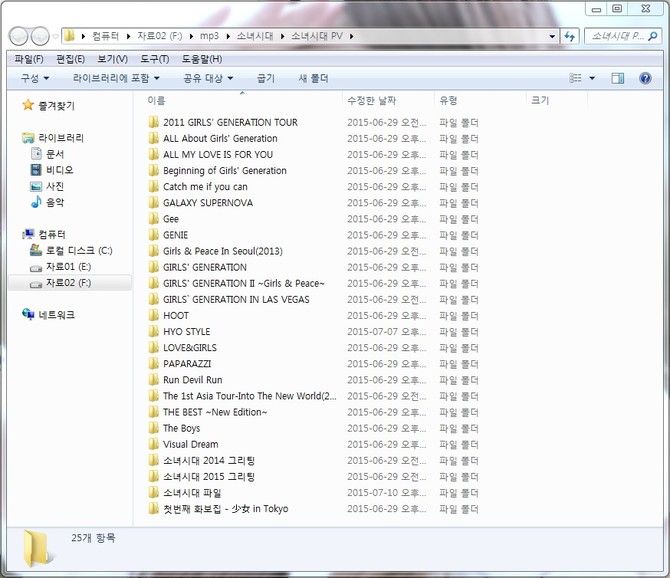Open recent pages dropdown beside navigation arrows
The height and width of the screenshot is (578, 670).
tap(55, 36)
